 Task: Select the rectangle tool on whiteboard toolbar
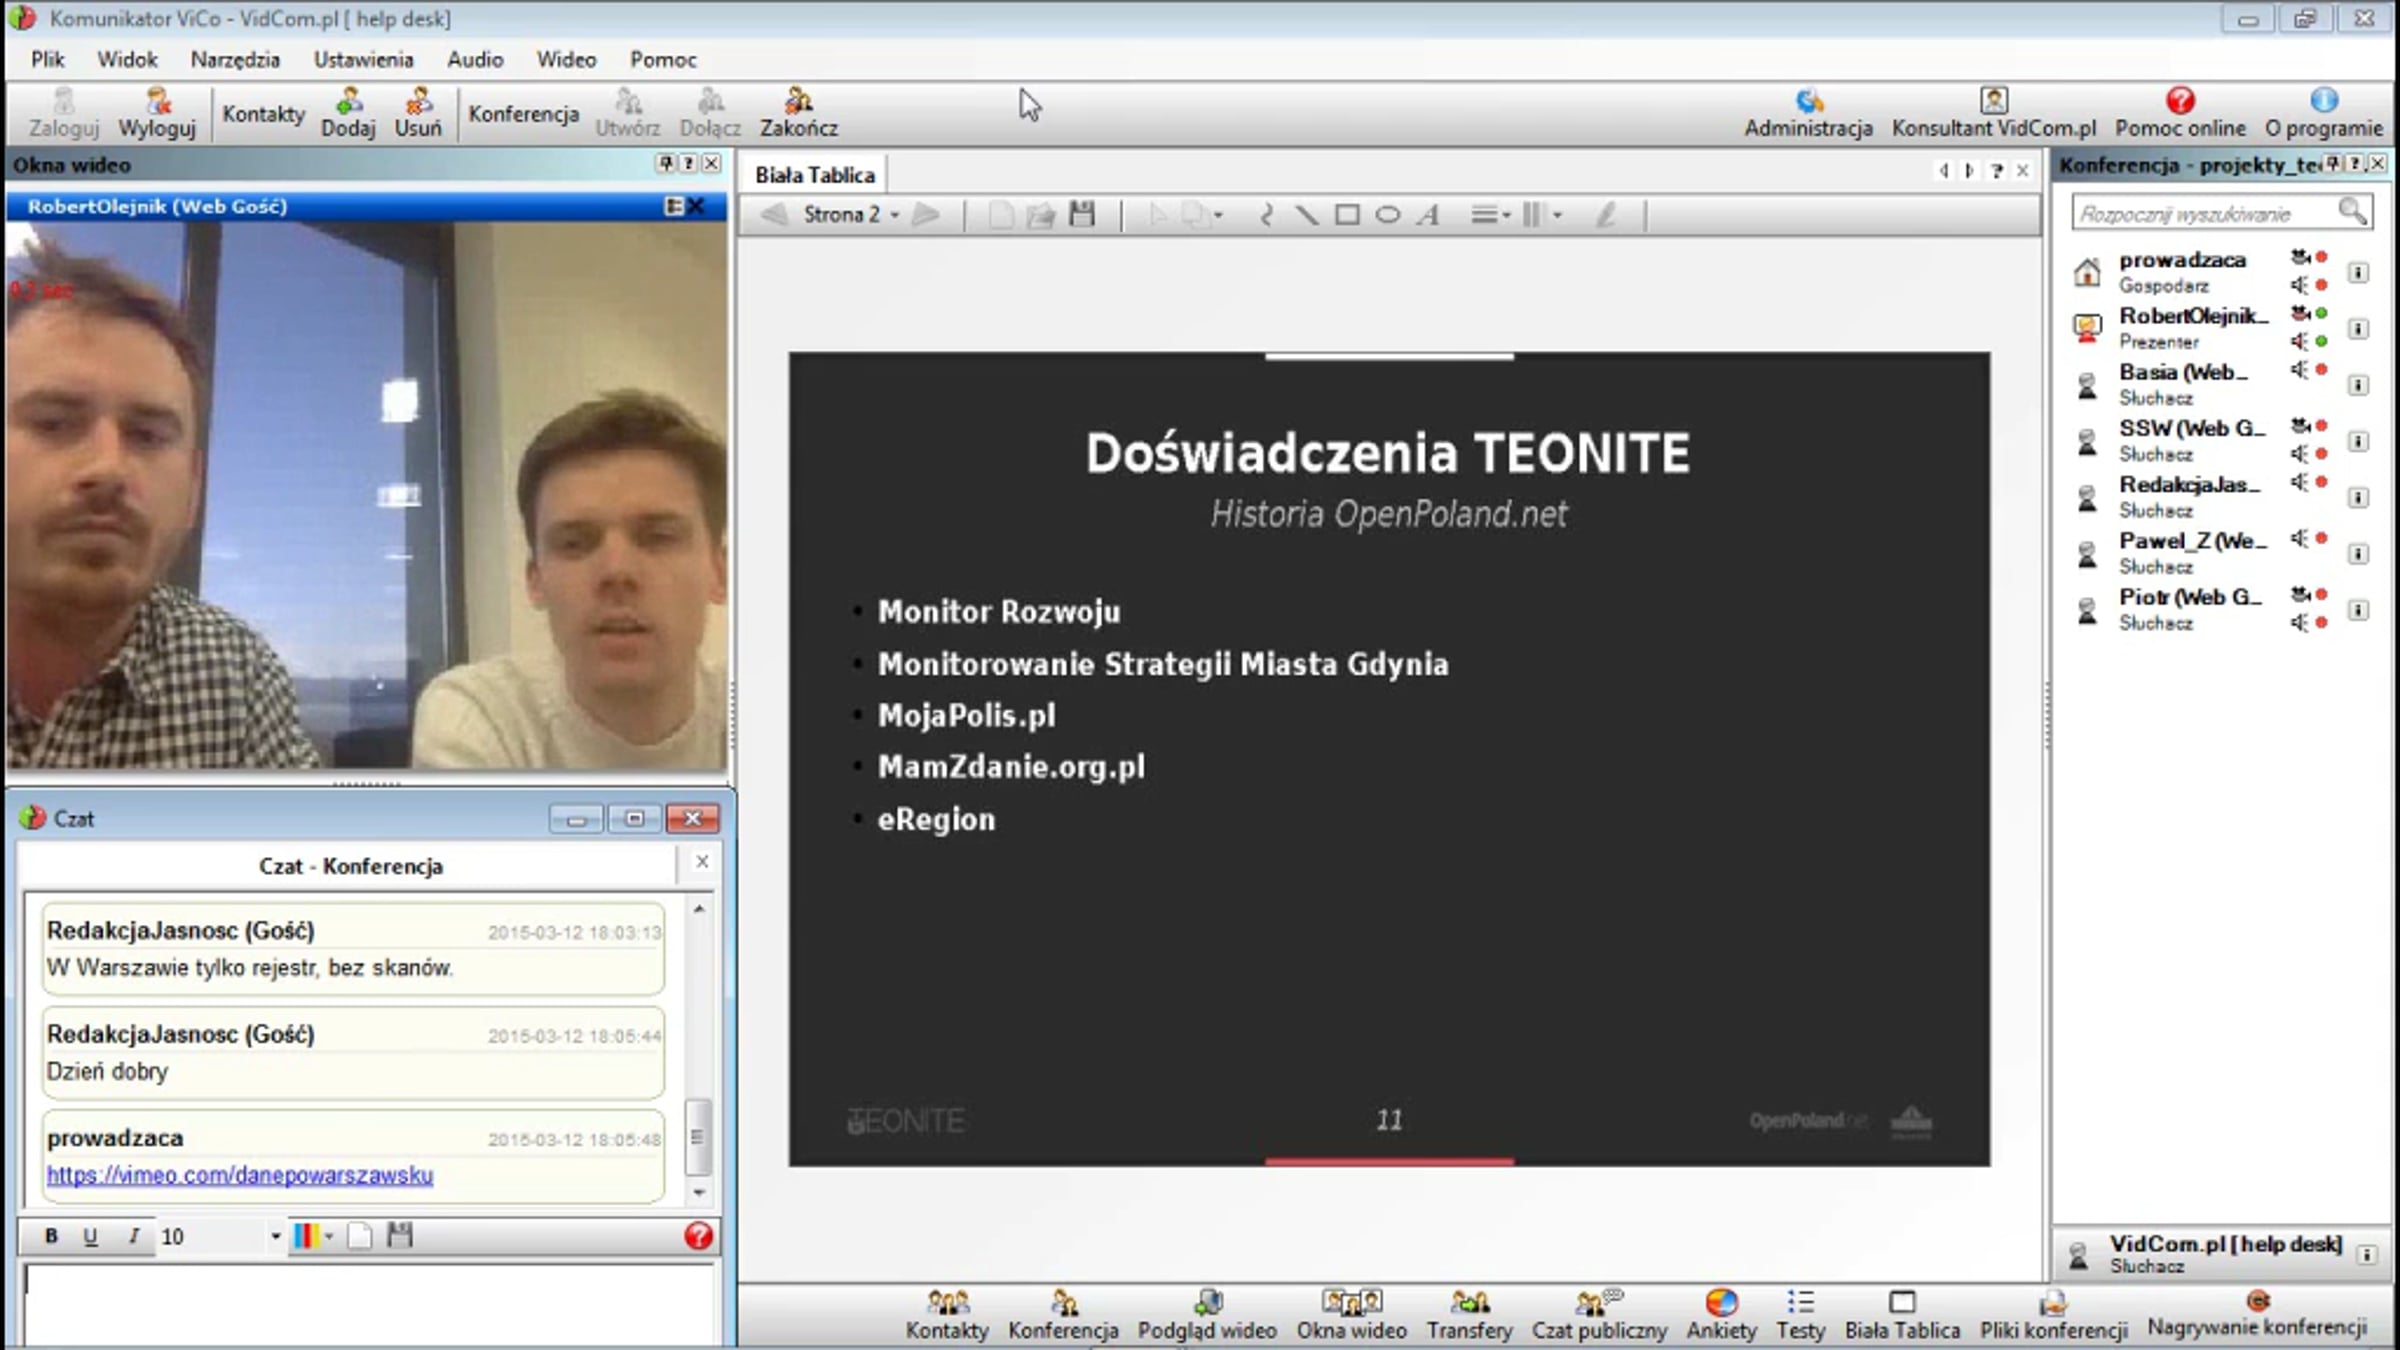click(x=1347, y=215)
